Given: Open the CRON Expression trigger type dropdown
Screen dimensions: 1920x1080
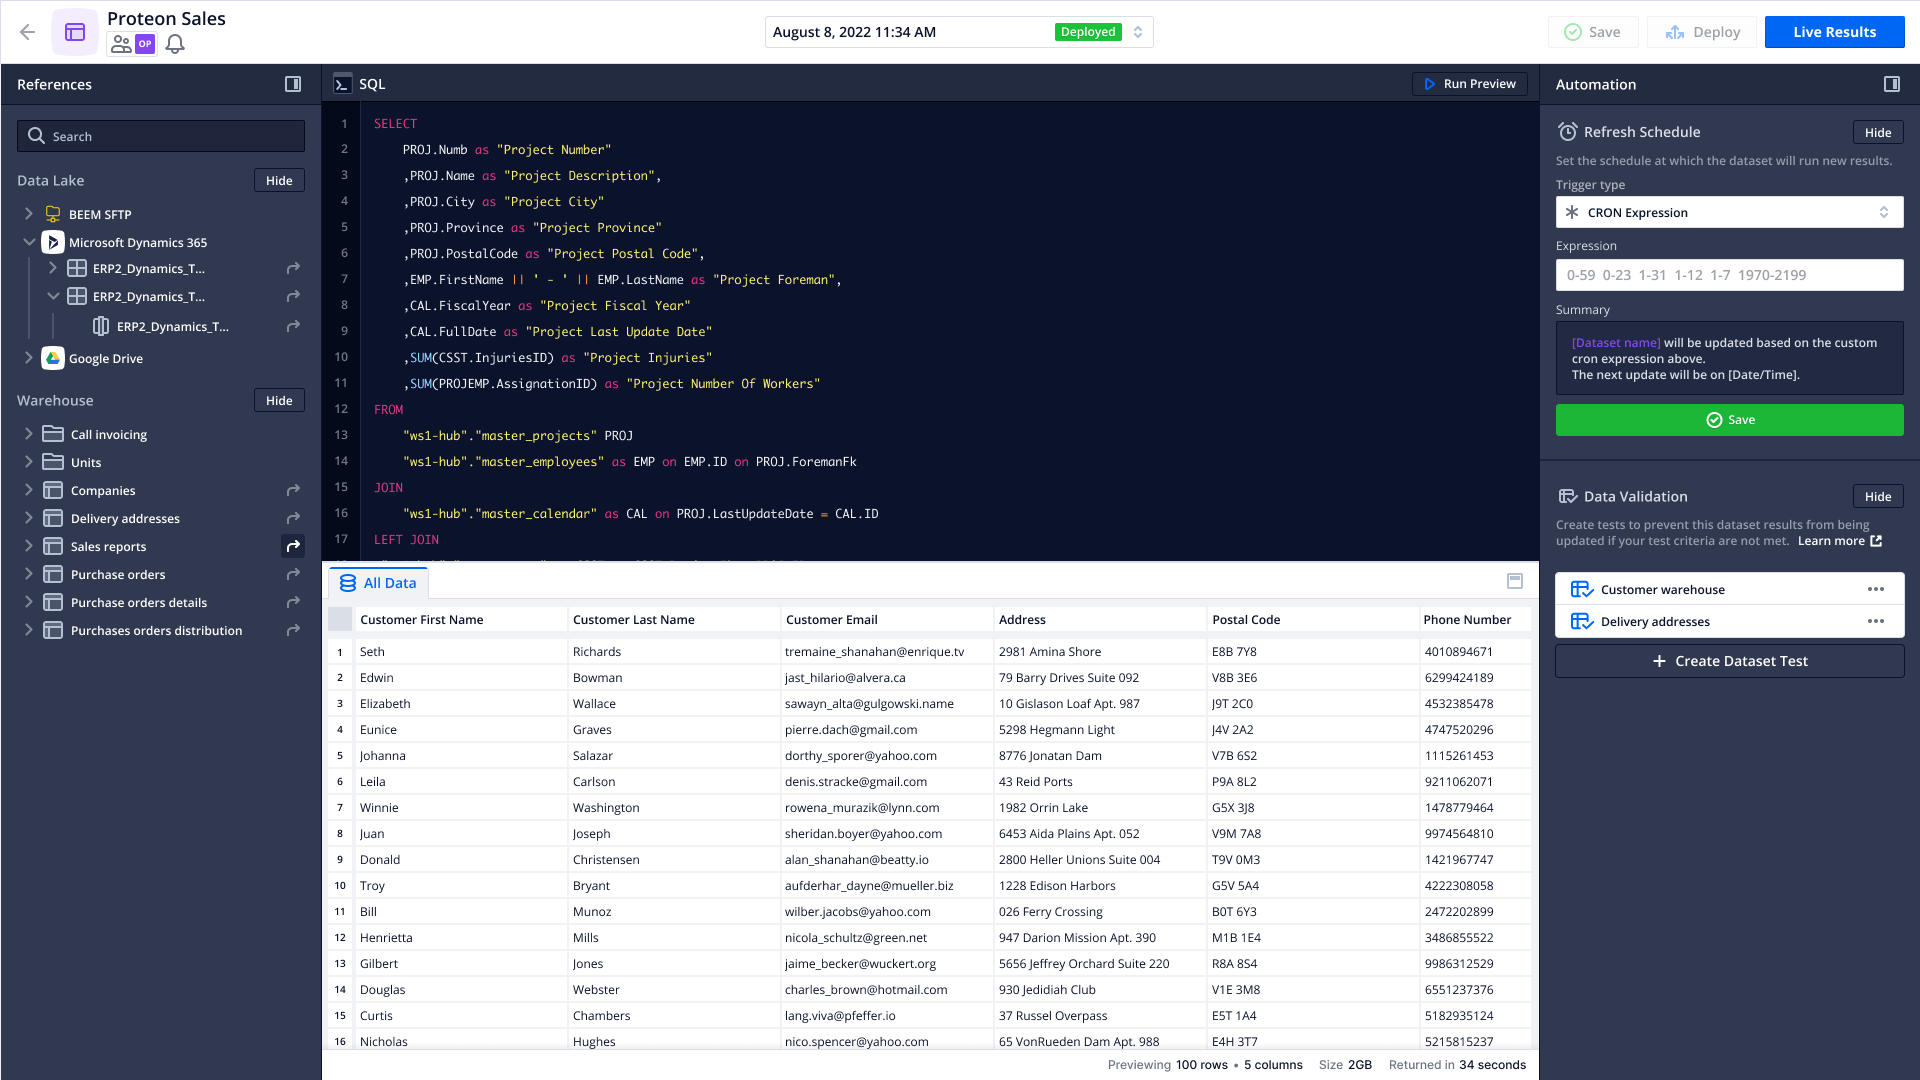Looking at the screenshot, I should point(1729,212).
